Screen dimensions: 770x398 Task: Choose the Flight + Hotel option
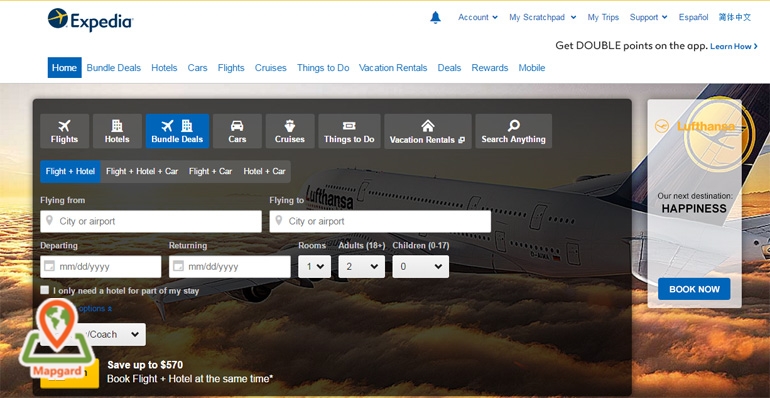70,171
